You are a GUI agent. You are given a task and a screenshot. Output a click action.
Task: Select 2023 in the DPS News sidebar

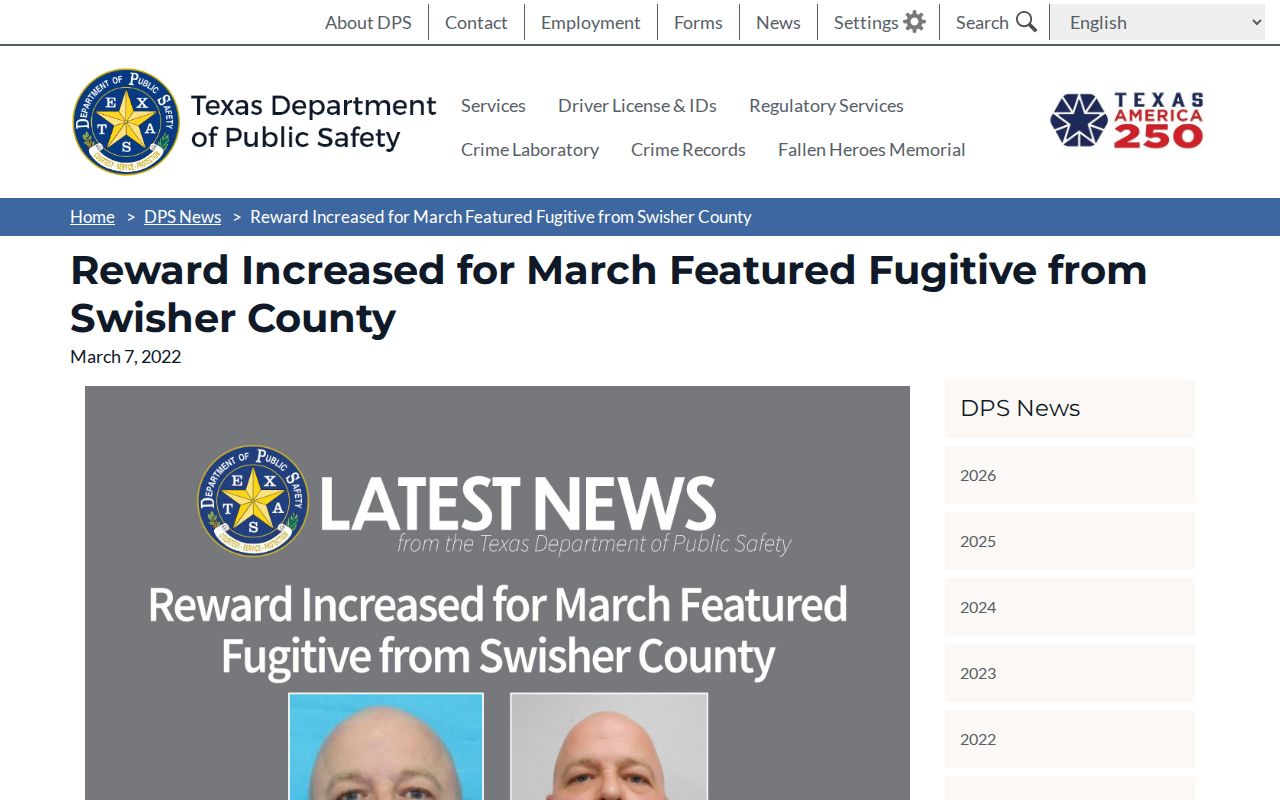tap(1070, 673)
